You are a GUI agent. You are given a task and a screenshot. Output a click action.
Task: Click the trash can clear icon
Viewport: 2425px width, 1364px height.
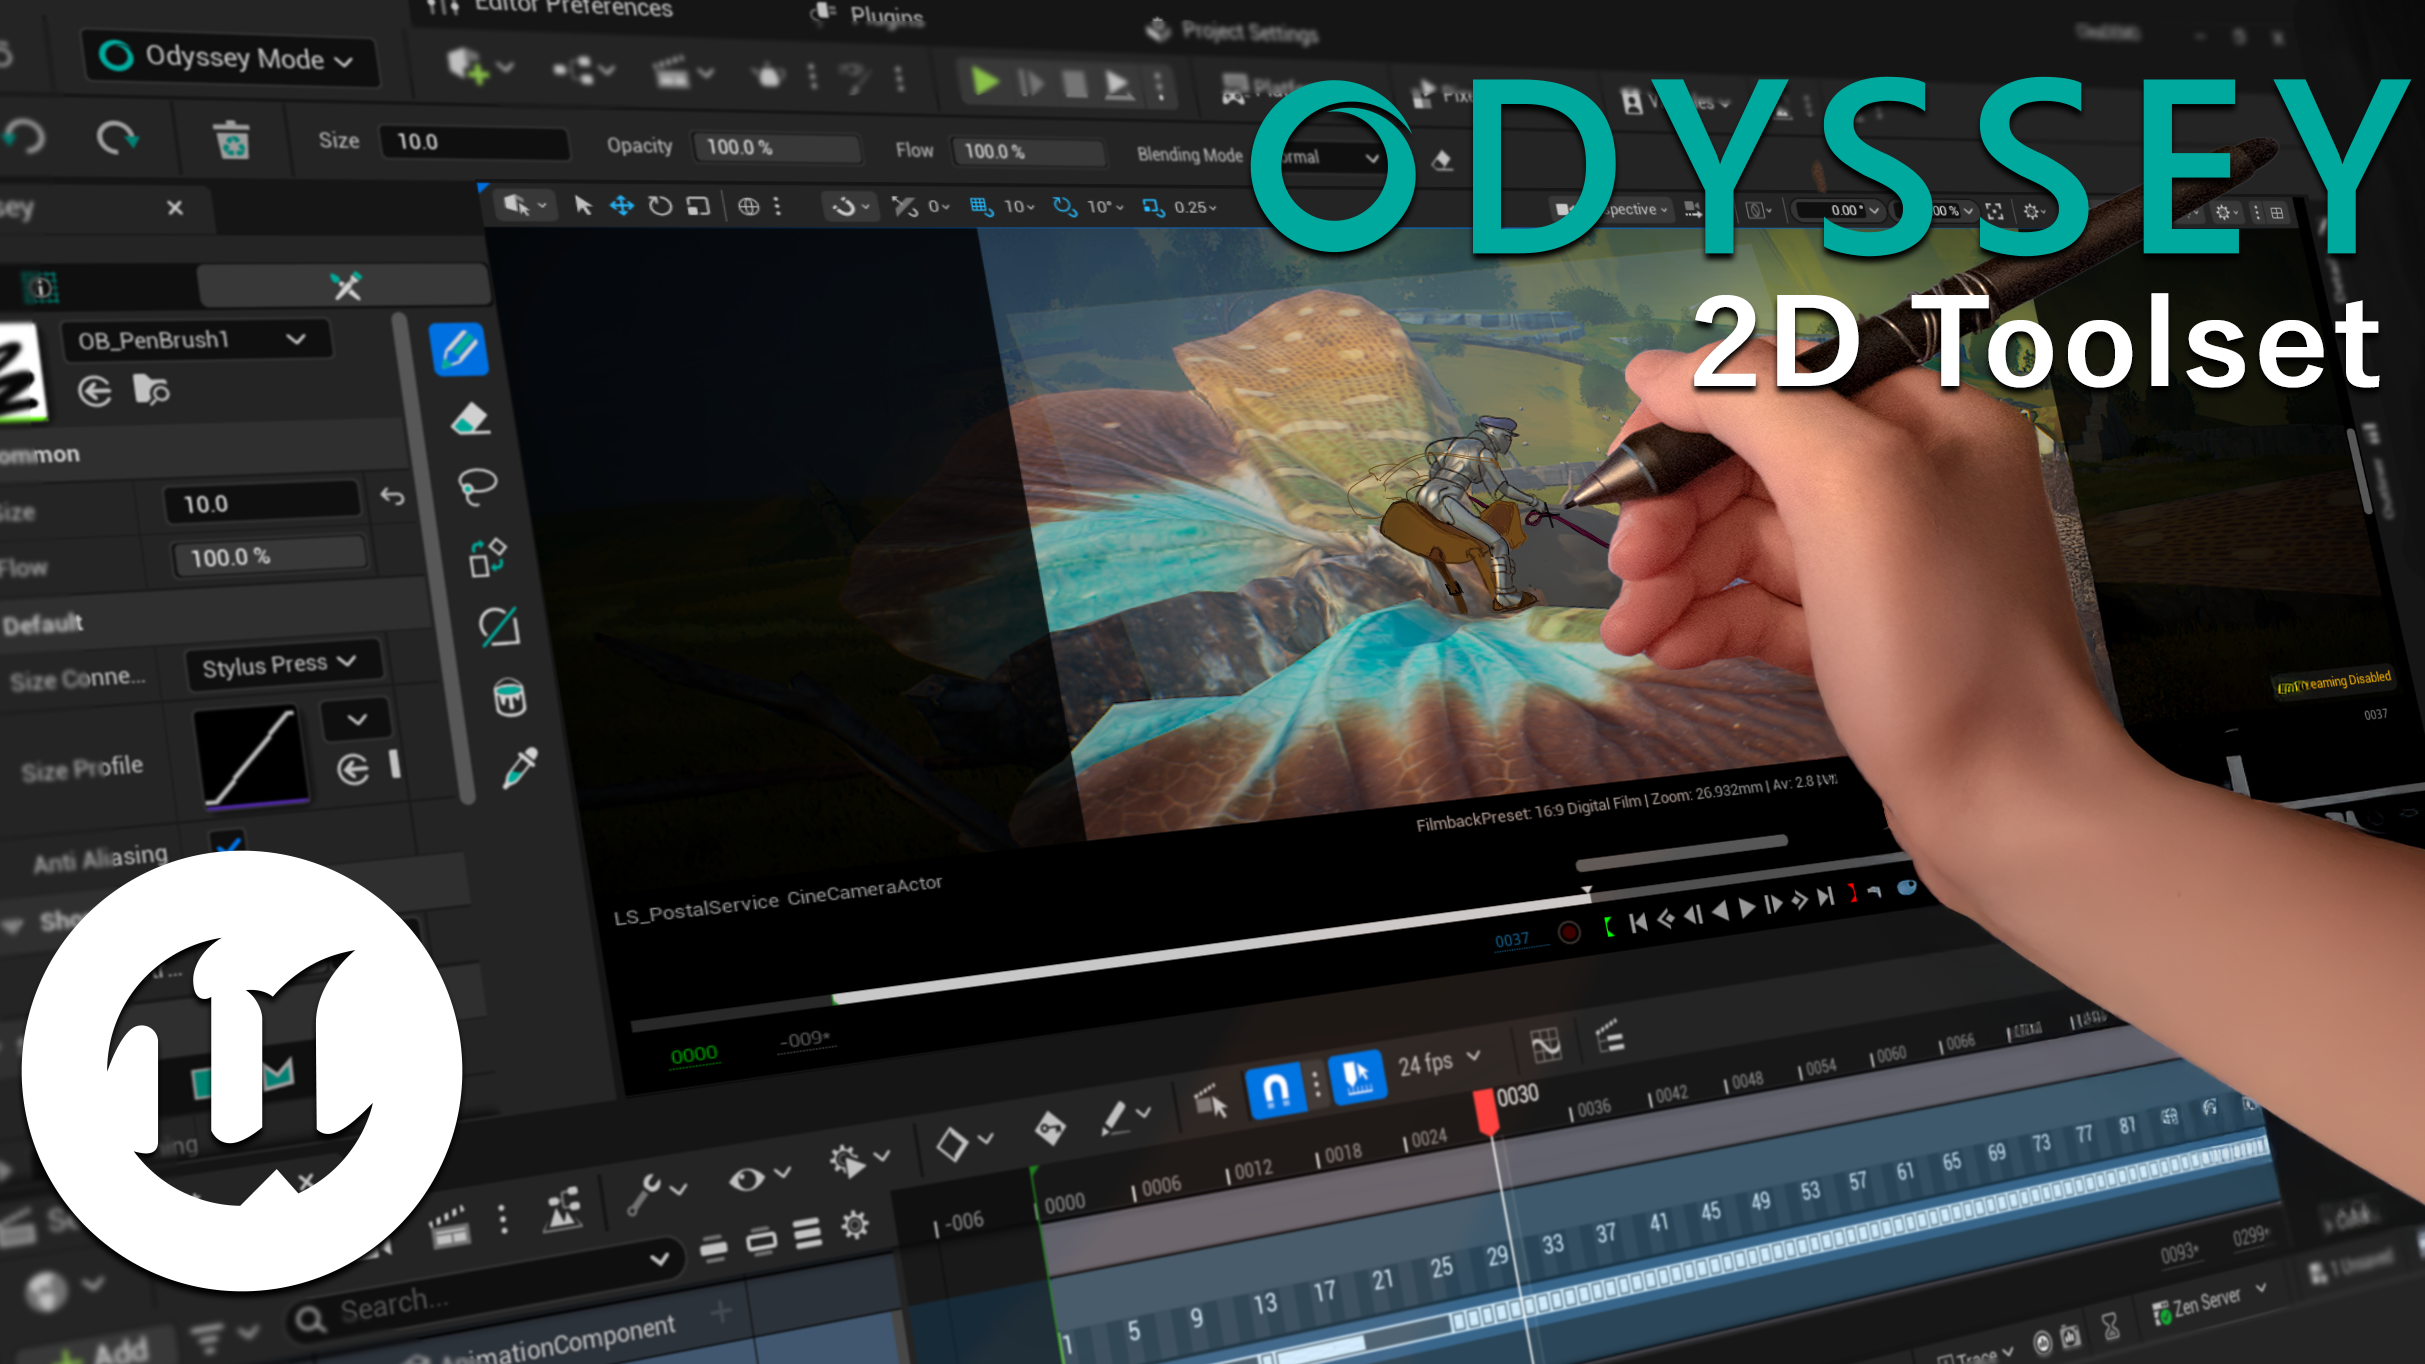(x=232, y=140)
